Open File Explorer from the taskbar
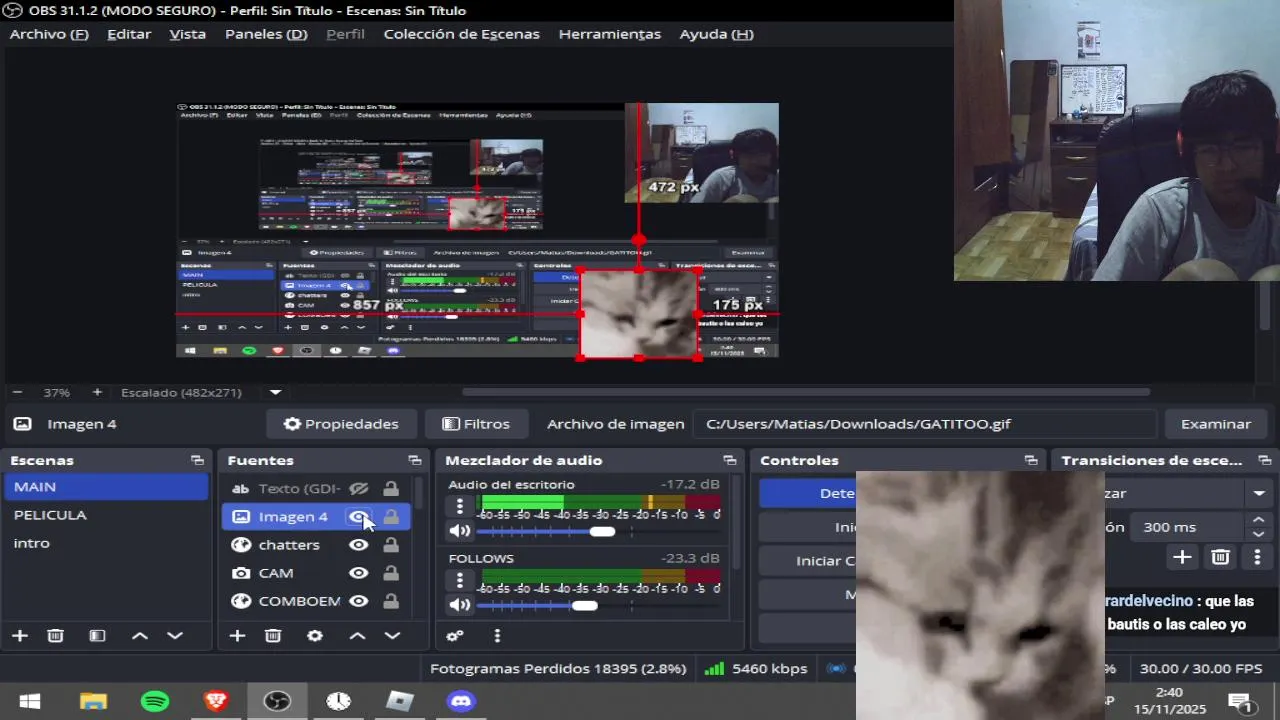Screen dimensions: 1280x720 pos(93,701)
